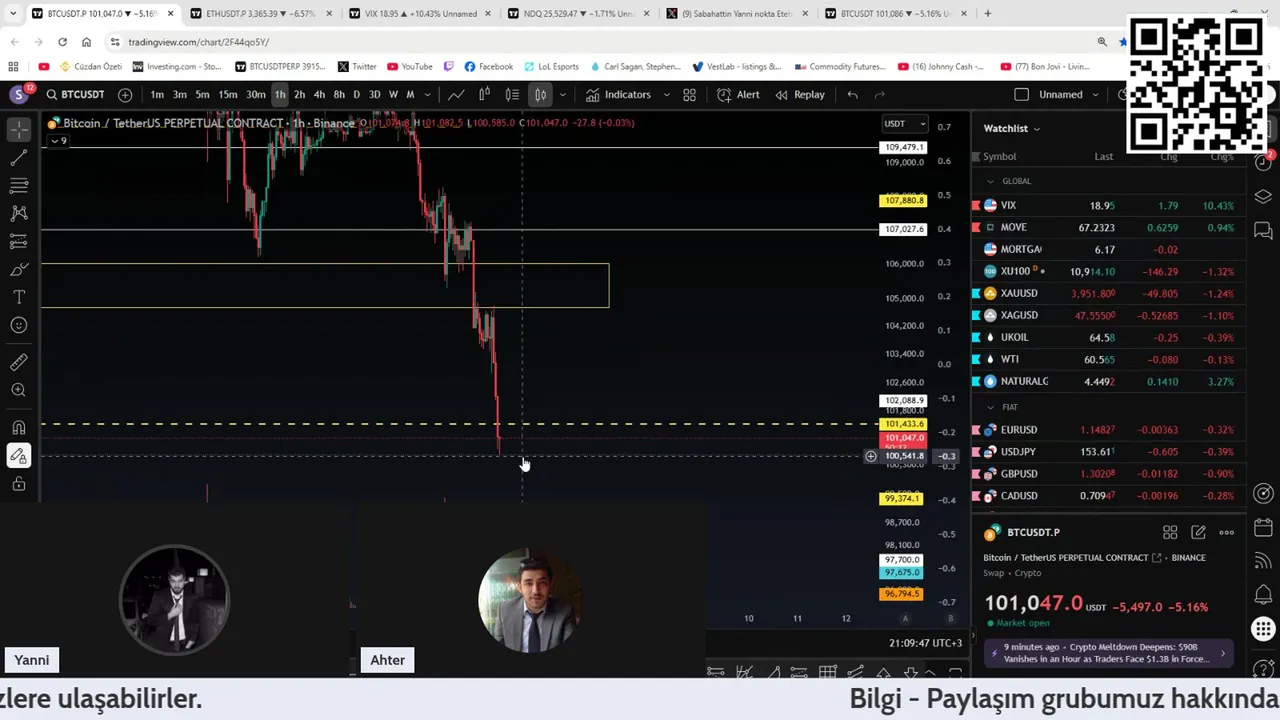Open the forecasting and measurement tools
Viewport: 1280px width, 720px height.
click(19, 241)
